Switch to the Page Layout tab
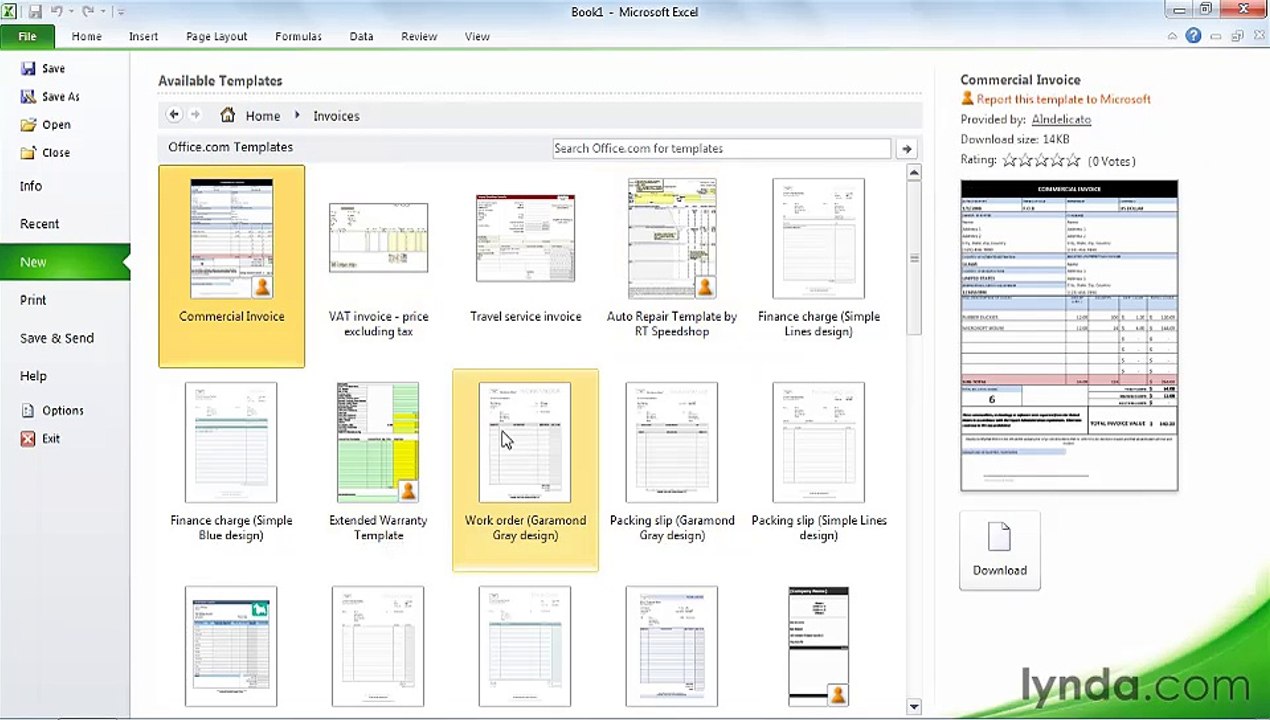 (216, 36)
